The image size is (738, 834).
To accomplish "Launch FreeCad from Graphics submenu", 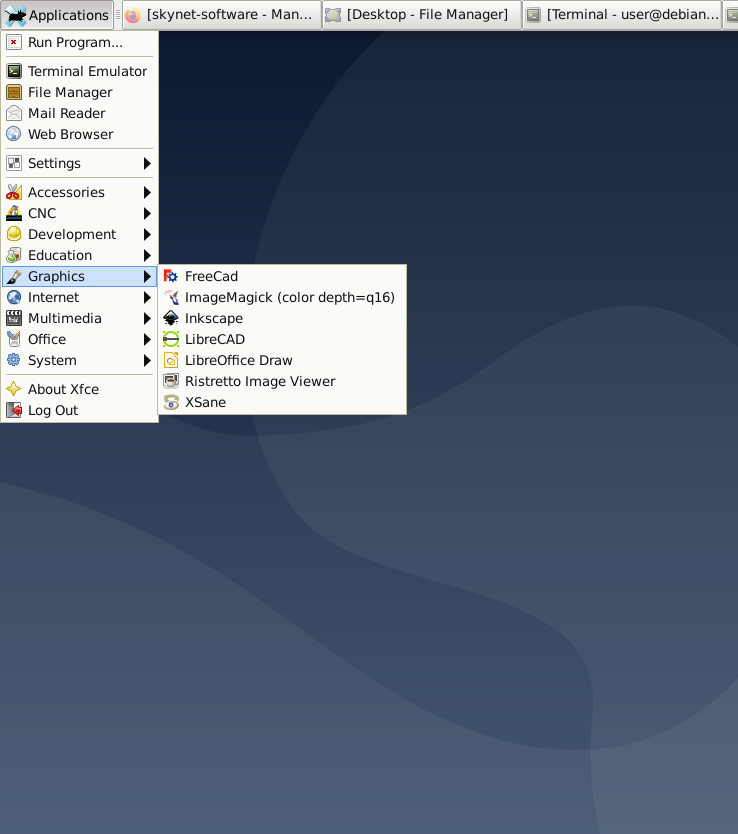I will point(282,276).
